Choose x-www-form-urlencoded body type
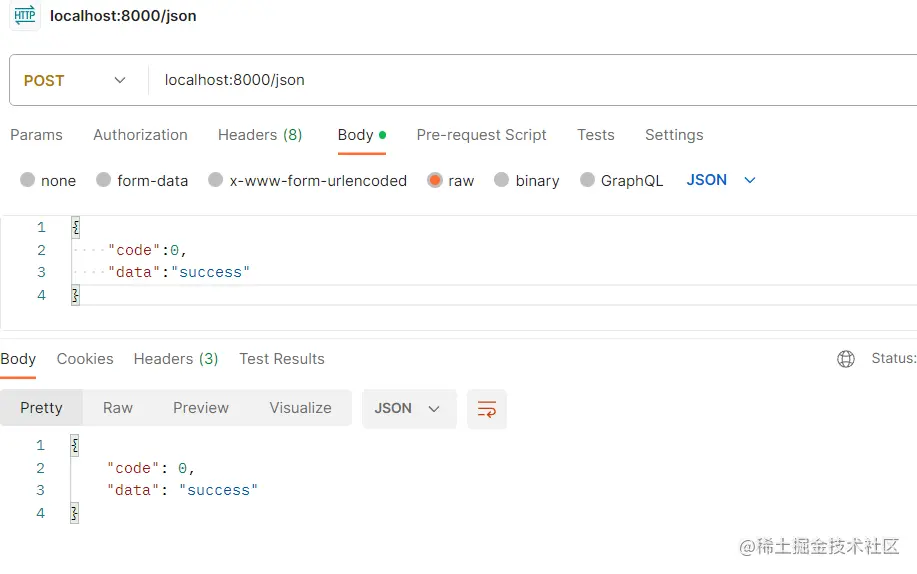The width and height of the screenshot is (917, 574). pos(216,181)
